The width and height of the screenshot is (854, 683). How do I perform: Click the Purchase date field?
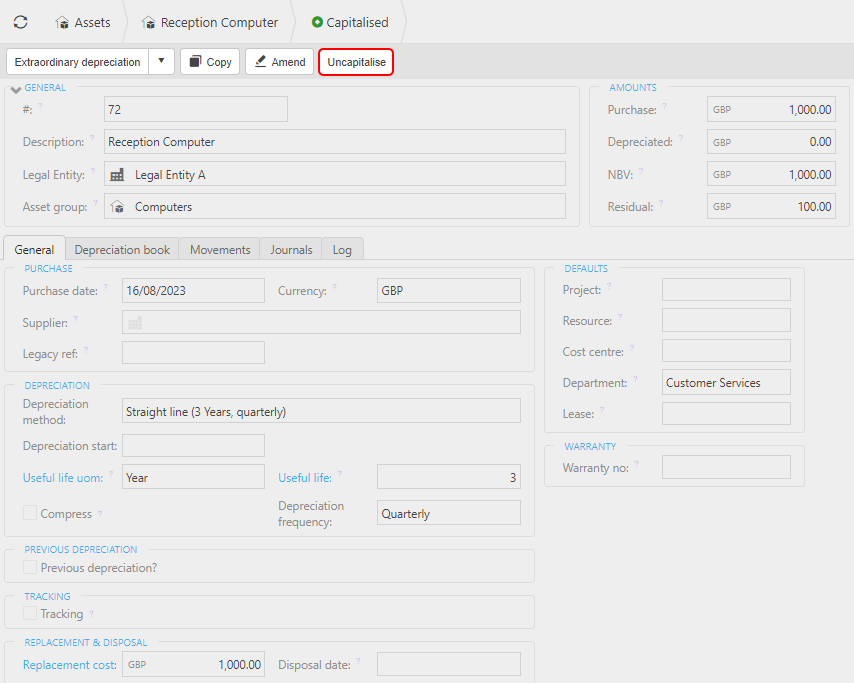(x=193, y=290)
